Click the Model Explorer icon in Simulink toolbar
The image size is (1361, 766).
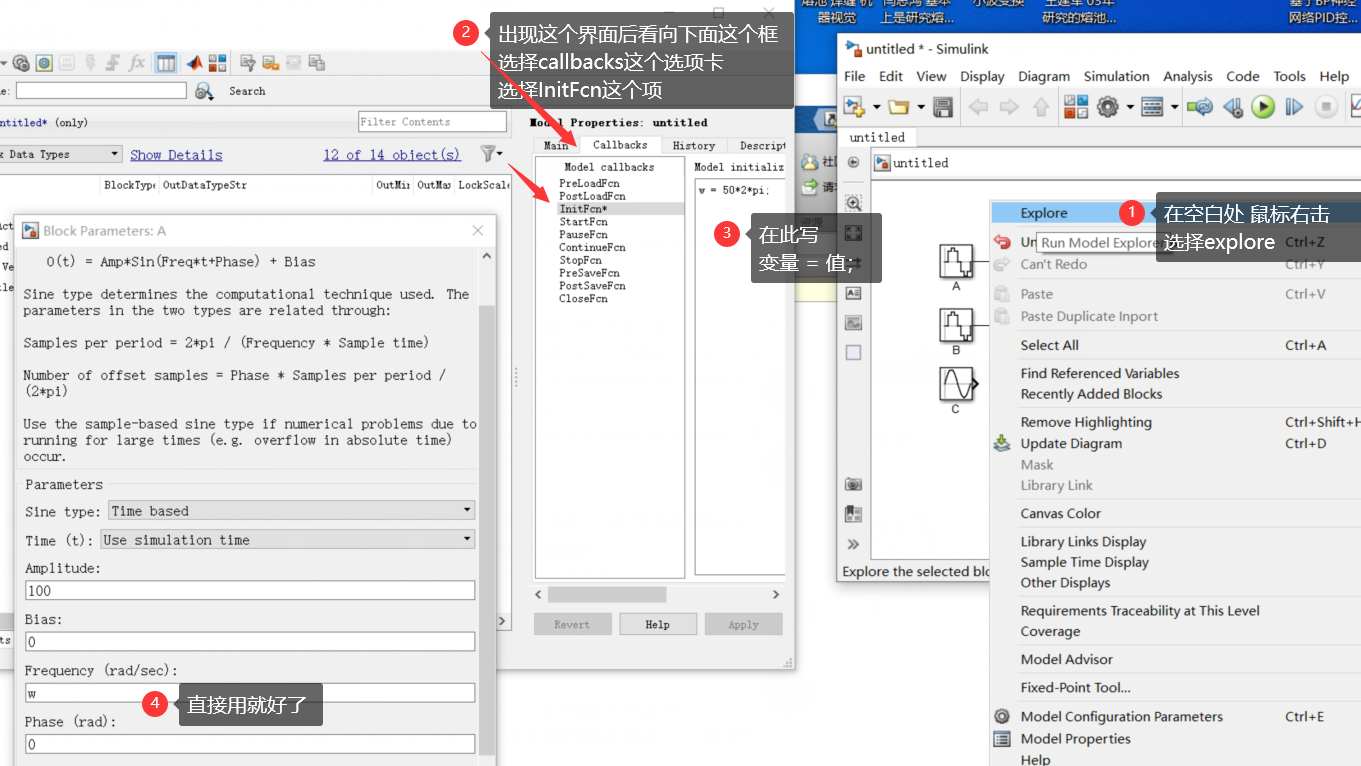1152,106
